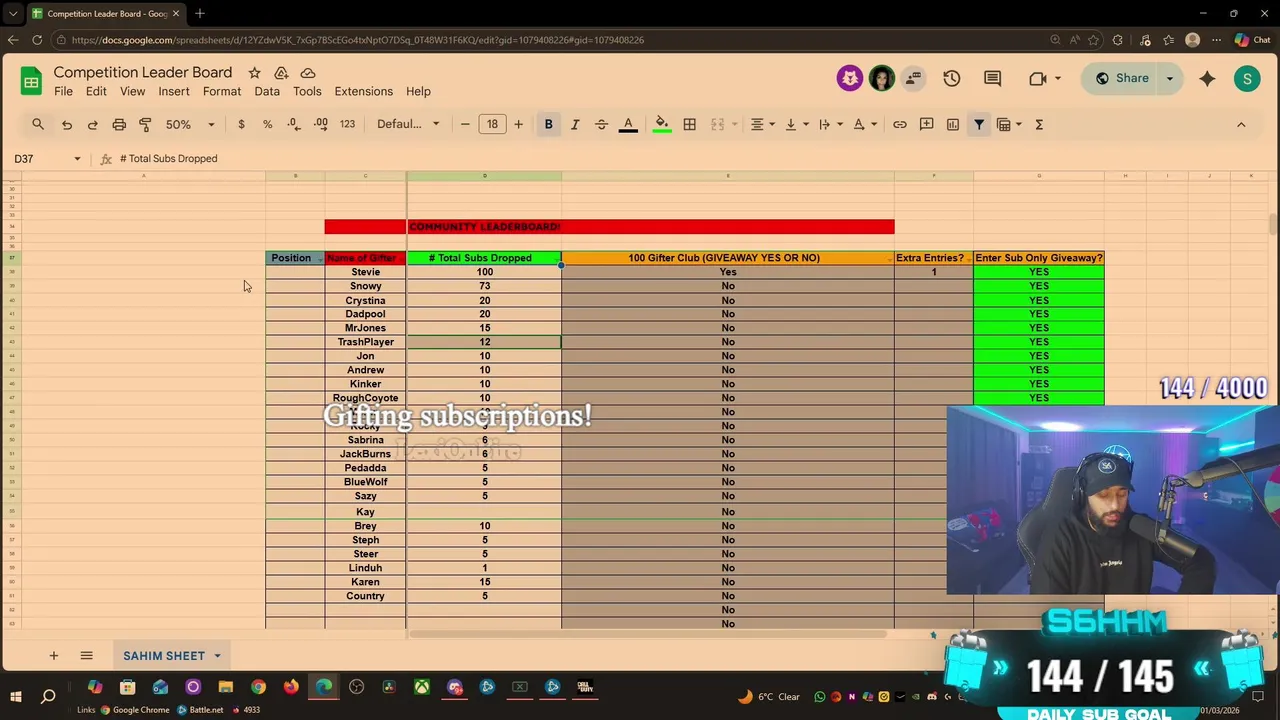Screen dimensions: 1280x720
Task: Click the formula bar text
Action: (x=168, y=158)
